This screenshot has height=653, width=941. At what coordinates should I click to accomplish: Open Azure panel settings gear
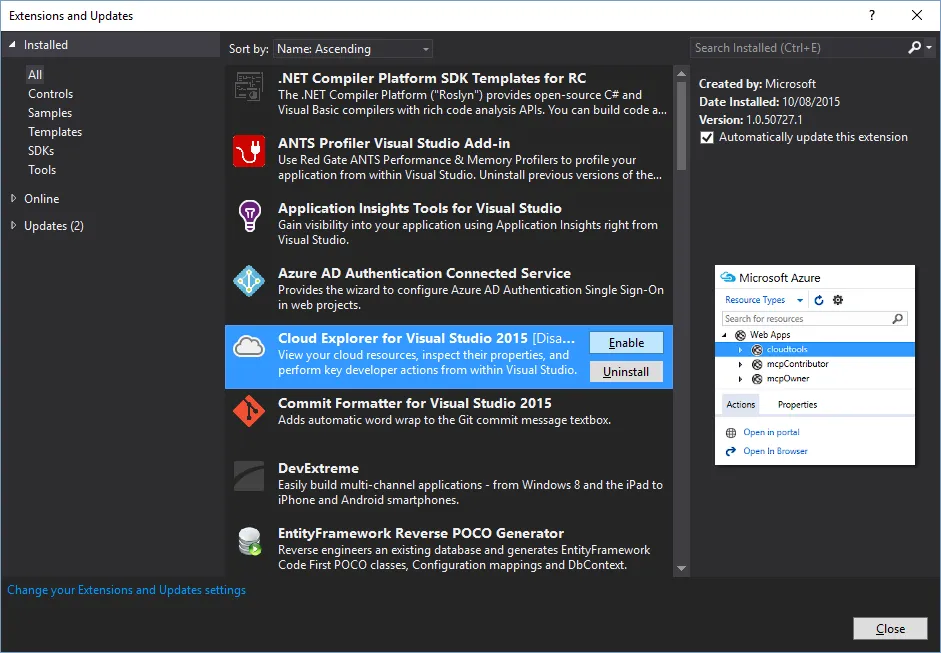coord(838,299)
